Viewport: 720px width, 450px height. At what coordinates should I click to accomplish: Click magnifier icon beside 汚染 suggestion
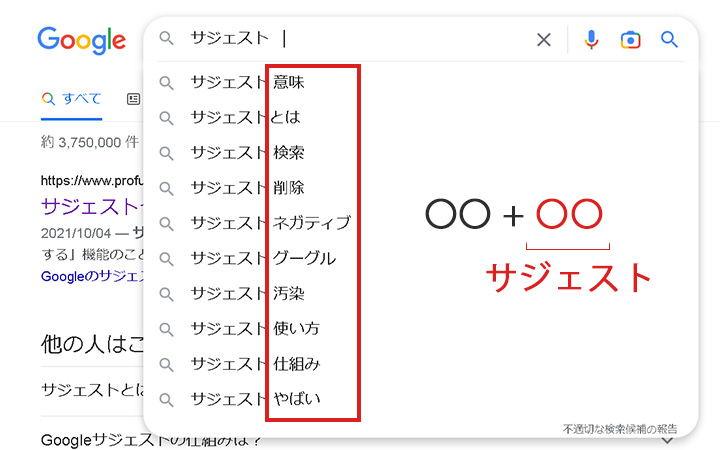(166, 294)
